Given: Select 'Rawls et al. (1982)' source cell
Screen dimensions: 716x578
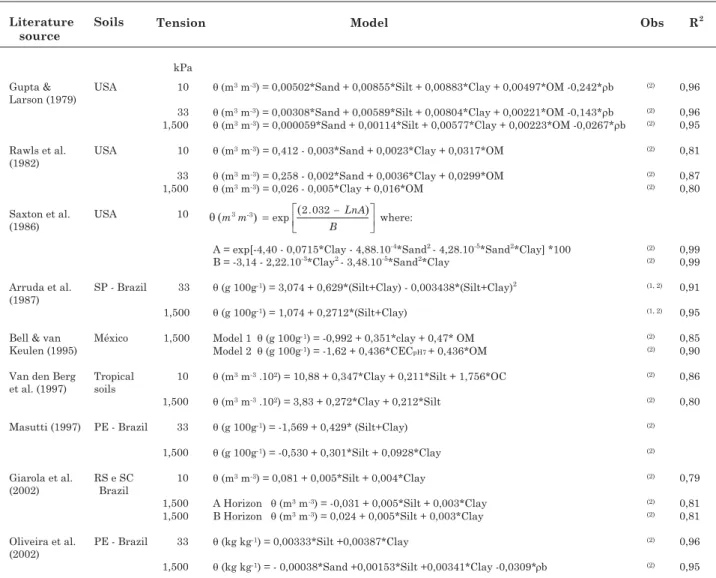Looking at the screenshot, I should [37, 157].
